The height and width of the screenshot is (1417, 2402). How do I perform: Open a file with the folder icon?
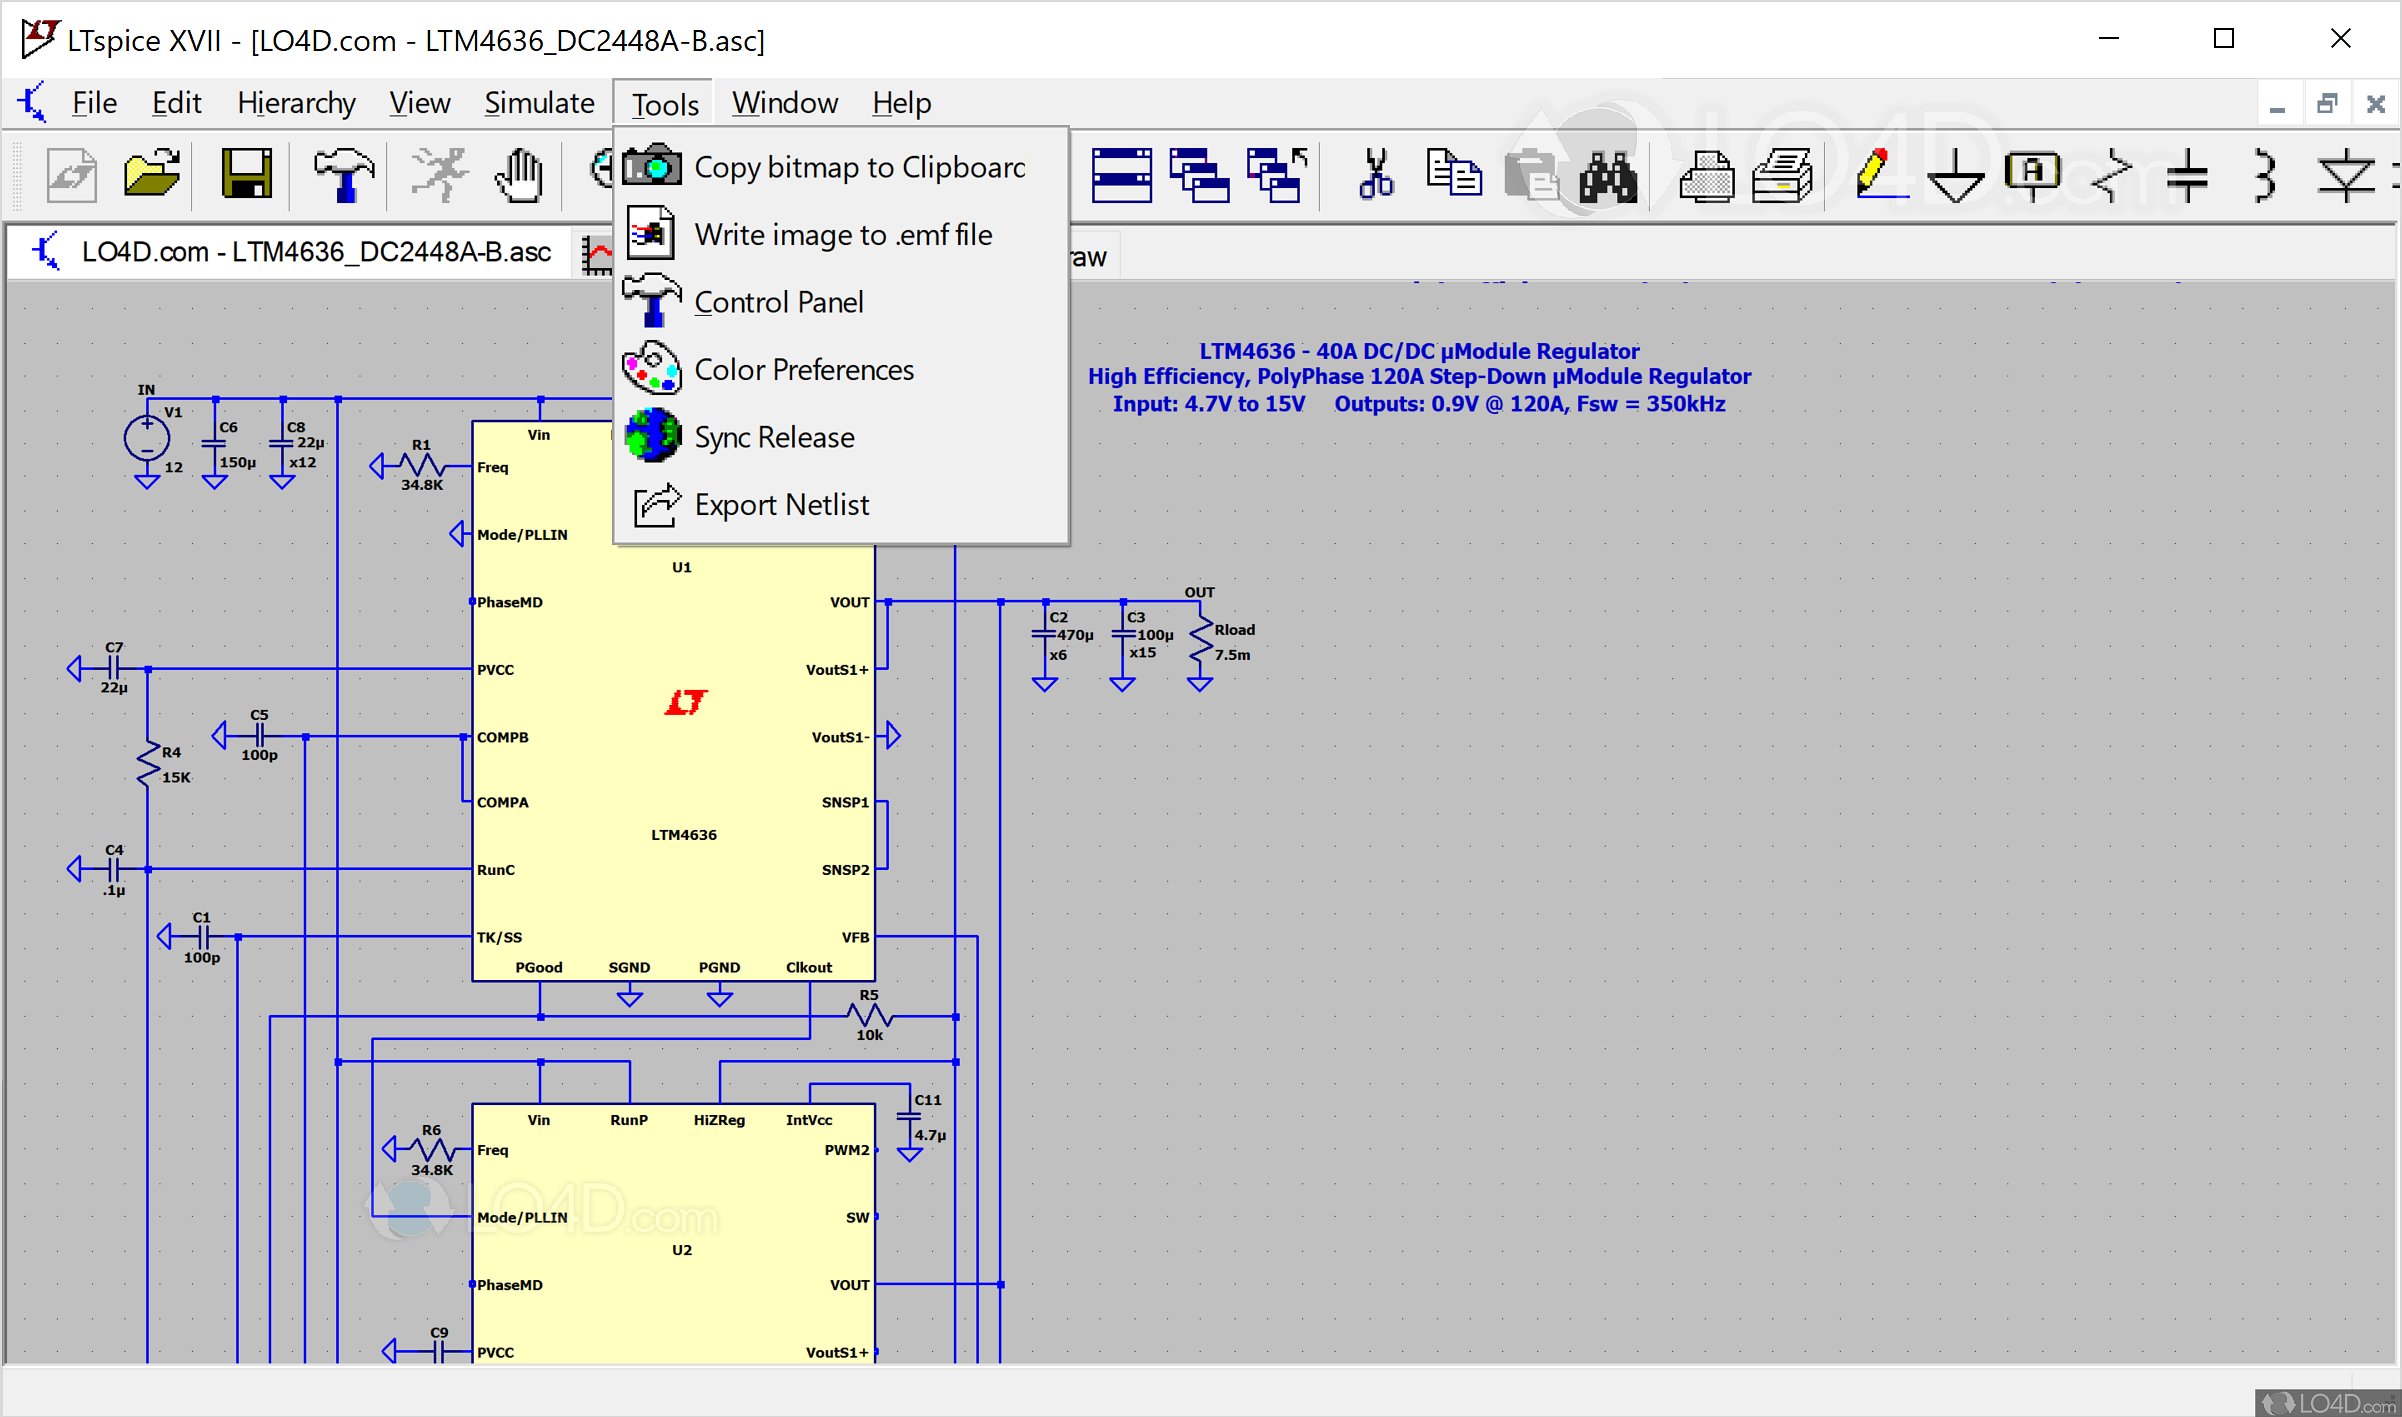pyautogui.click(x=151, y=175)
